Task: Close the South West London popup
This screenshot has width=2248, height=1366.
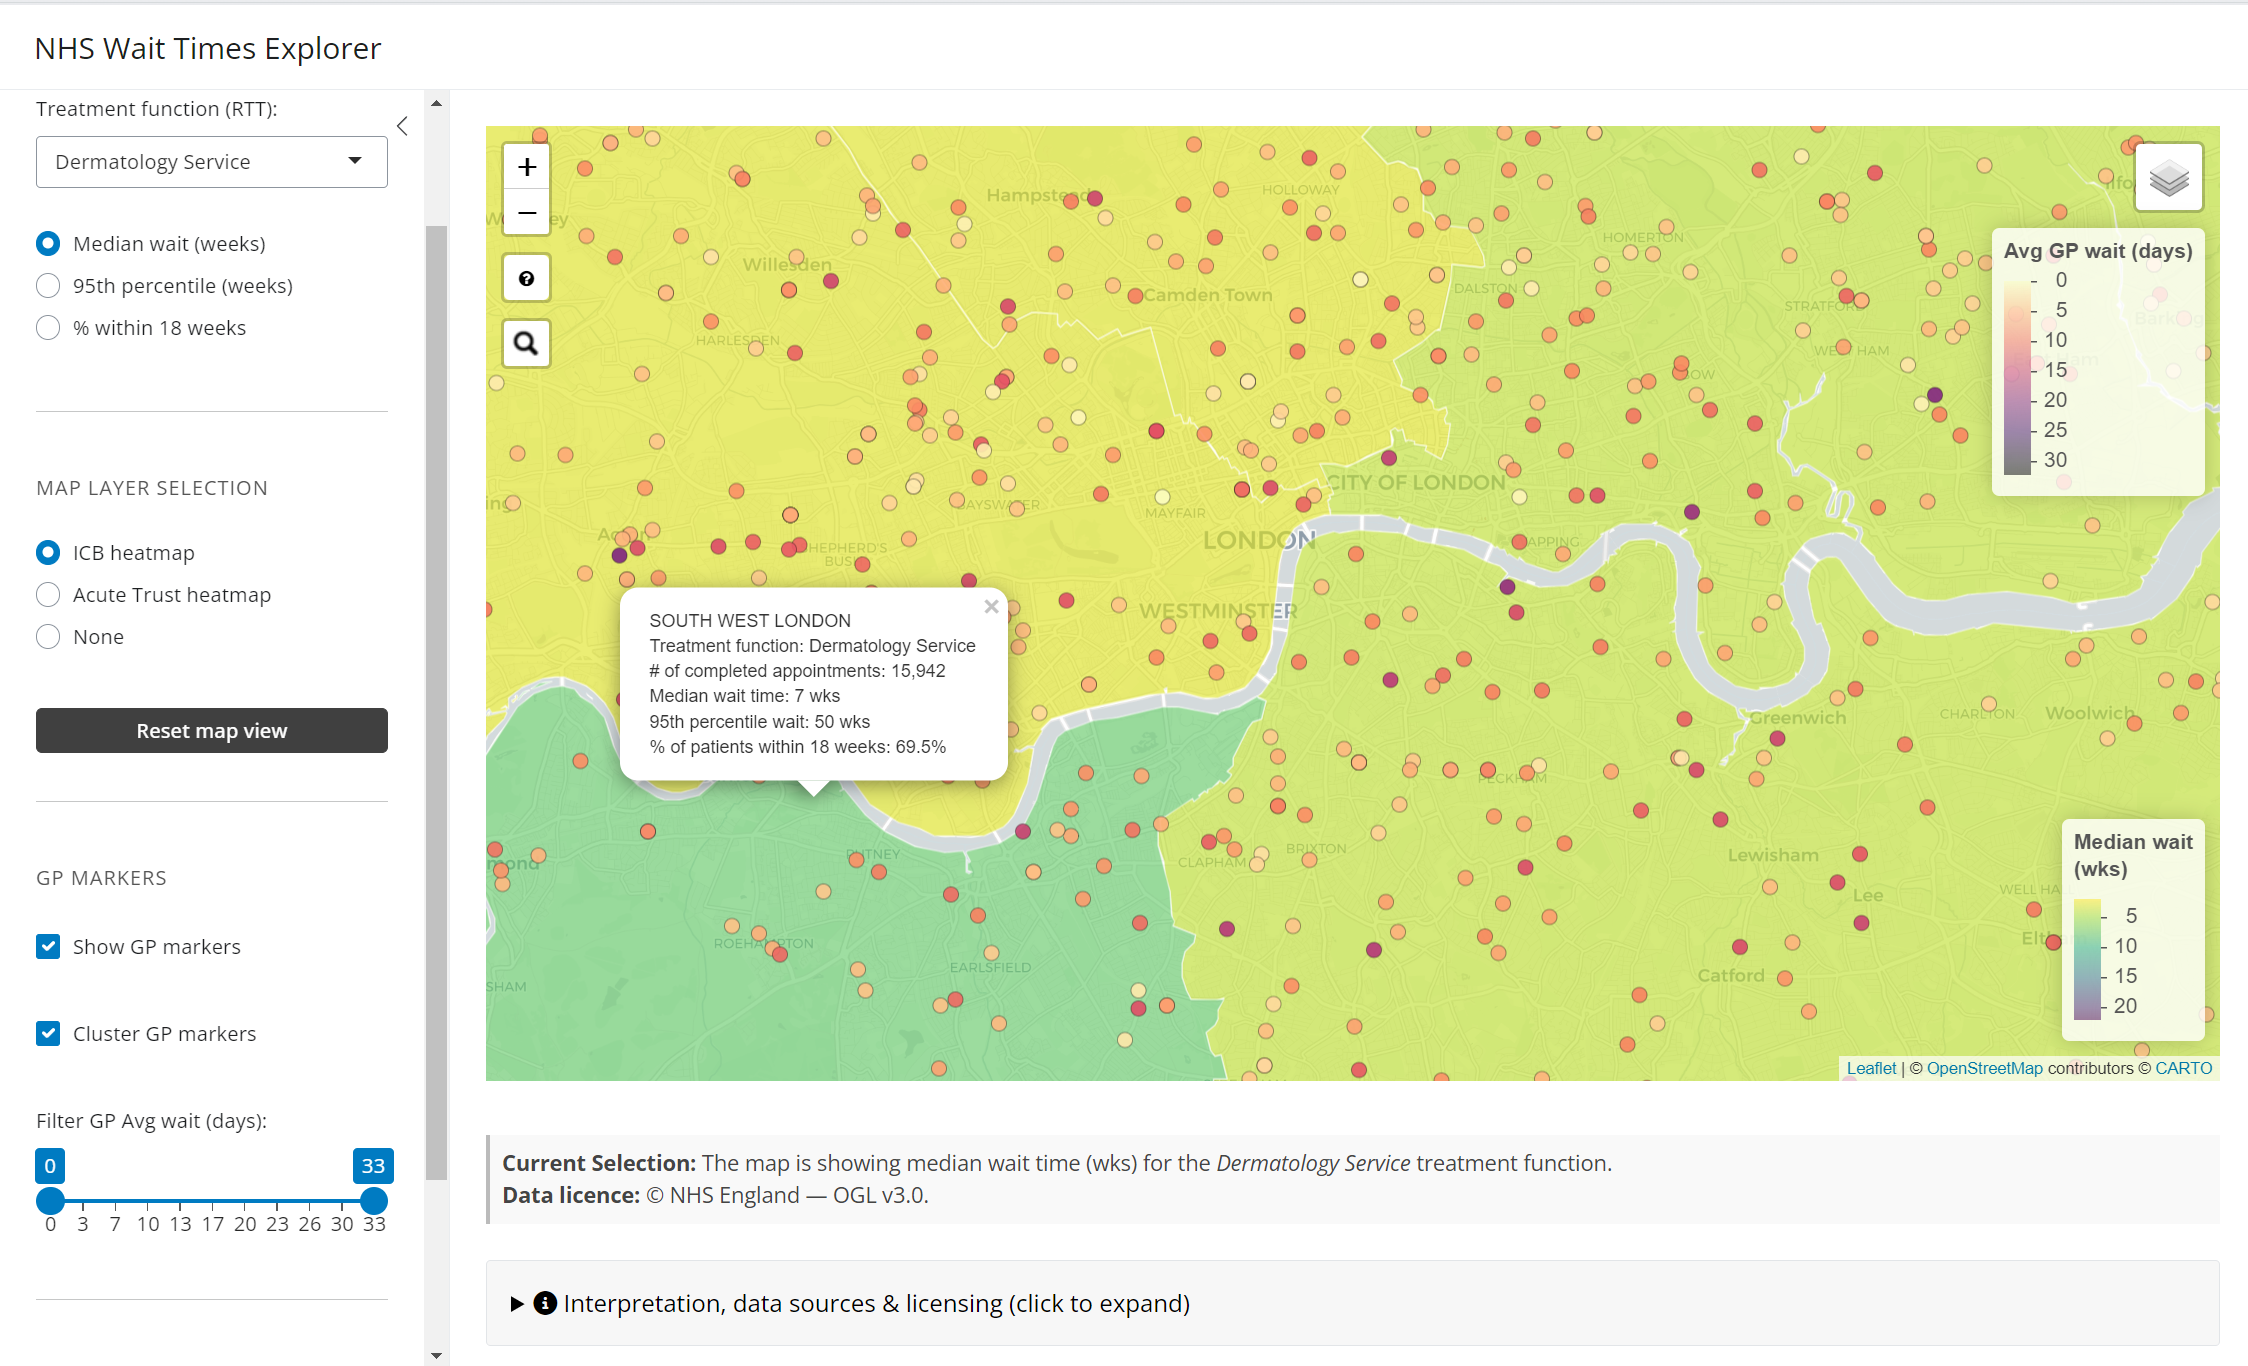Action: [991, 606]
